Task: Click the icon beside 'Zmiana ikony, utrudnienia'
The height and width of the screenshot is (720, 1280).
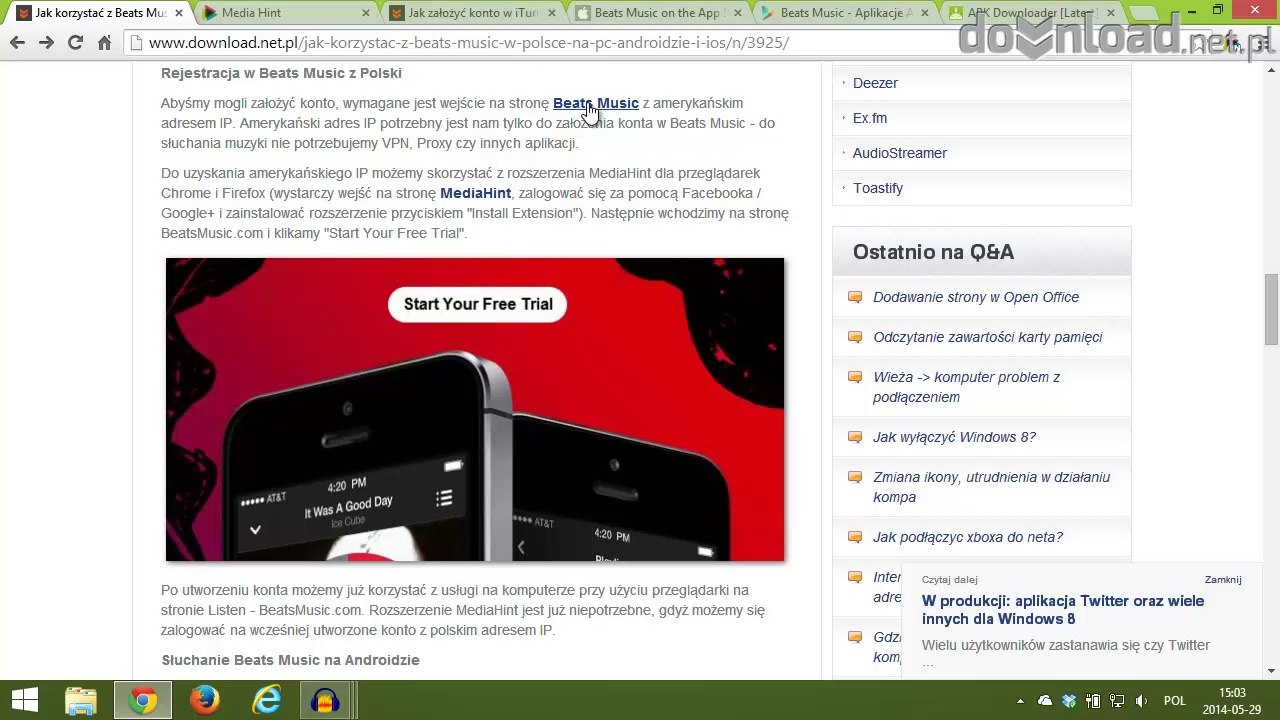Action: coord(855,477)
